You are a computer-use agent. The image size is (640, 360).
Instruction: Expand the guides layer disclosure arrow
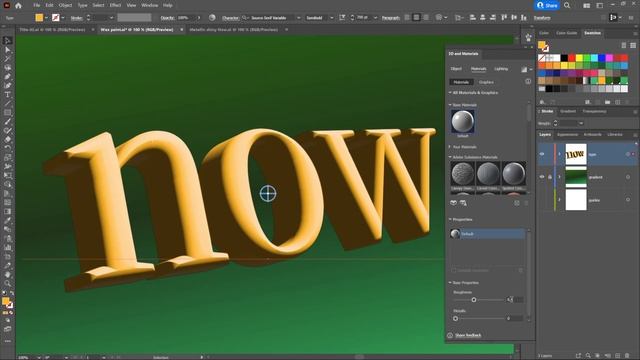click(560, 200)
